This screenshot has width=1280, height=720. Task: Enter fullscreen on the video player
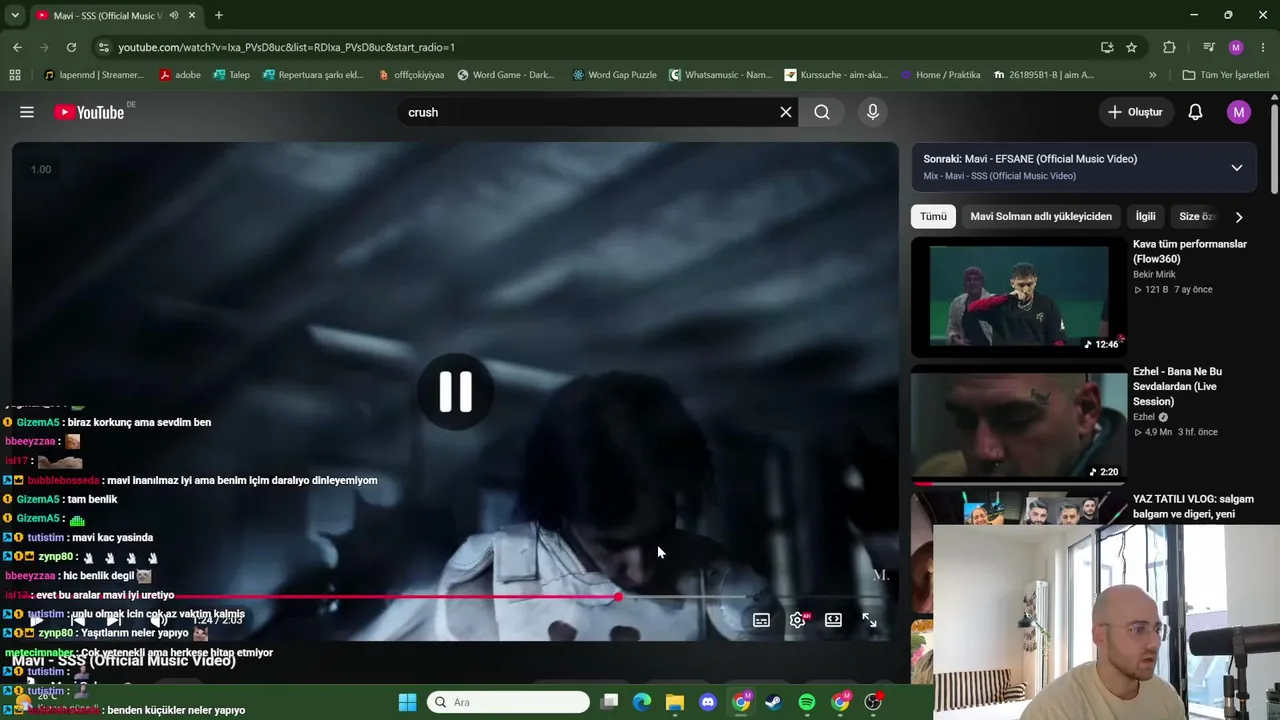tap(869, 620)
